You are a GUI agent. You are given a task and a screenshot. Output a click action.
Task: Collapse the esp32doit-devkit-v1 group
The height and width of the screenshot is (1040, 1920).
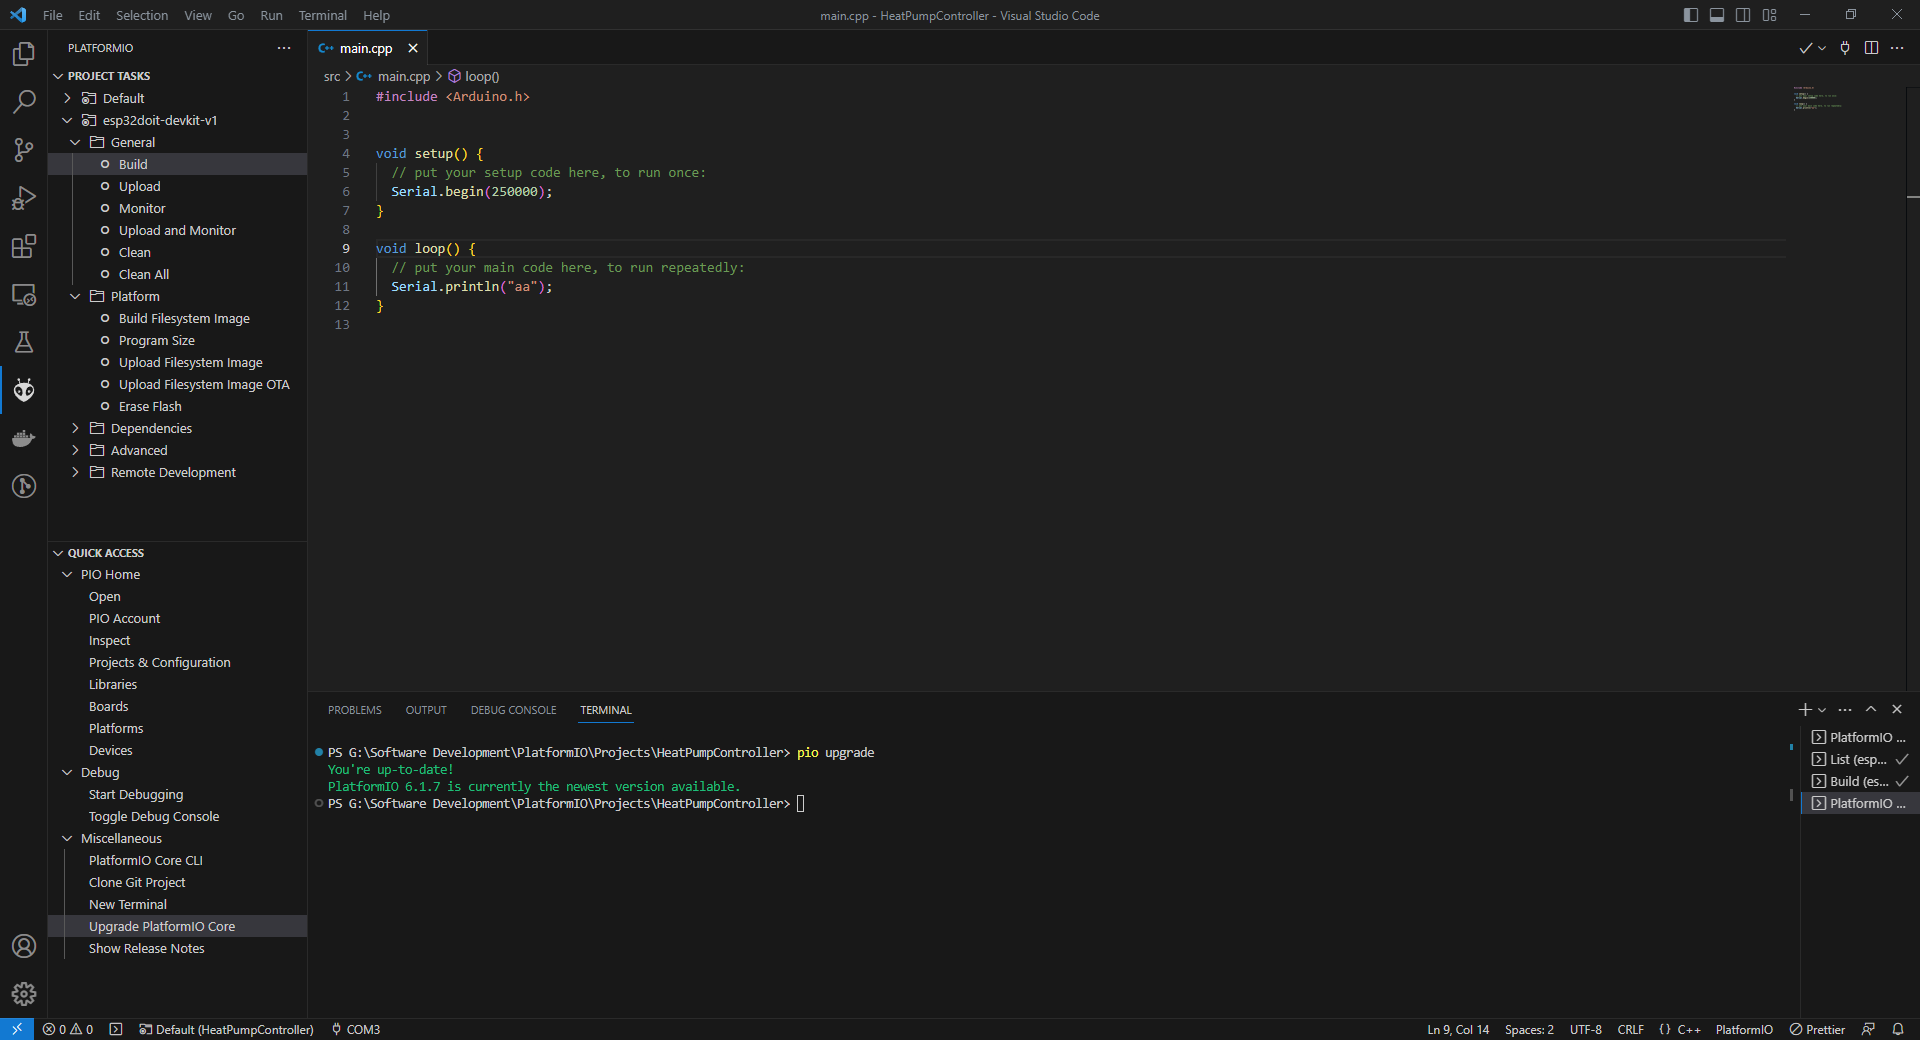point(67,120)
